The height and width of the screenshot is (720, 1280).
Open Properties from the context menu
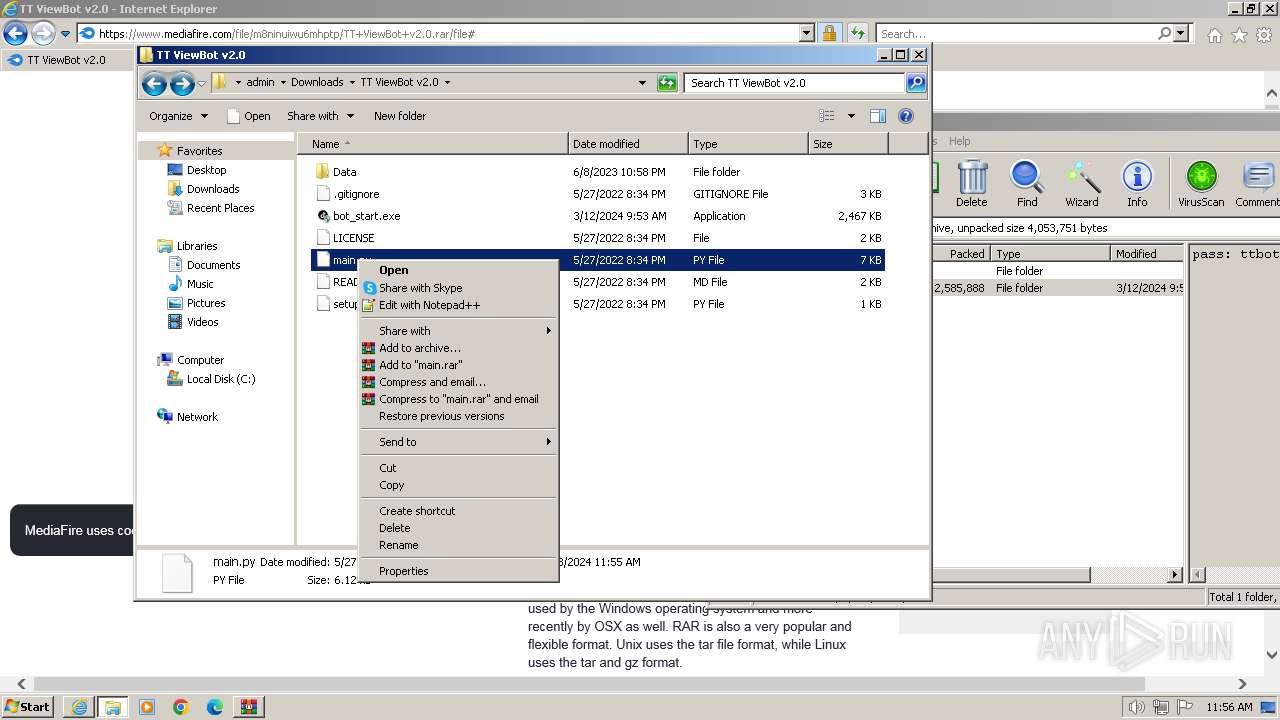403,571
